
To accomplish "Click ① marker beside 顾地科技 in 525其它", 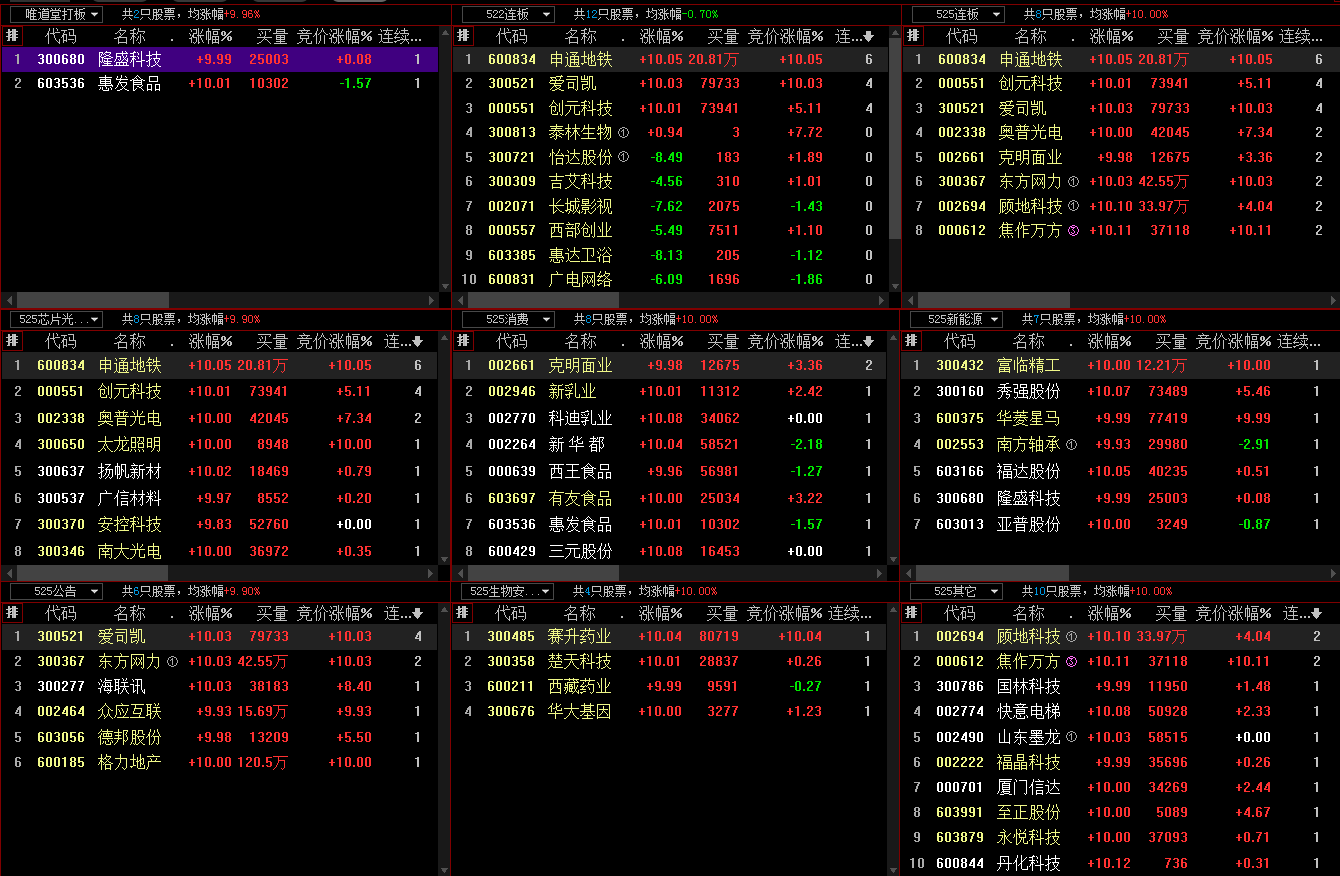I will coord(1072,636).
